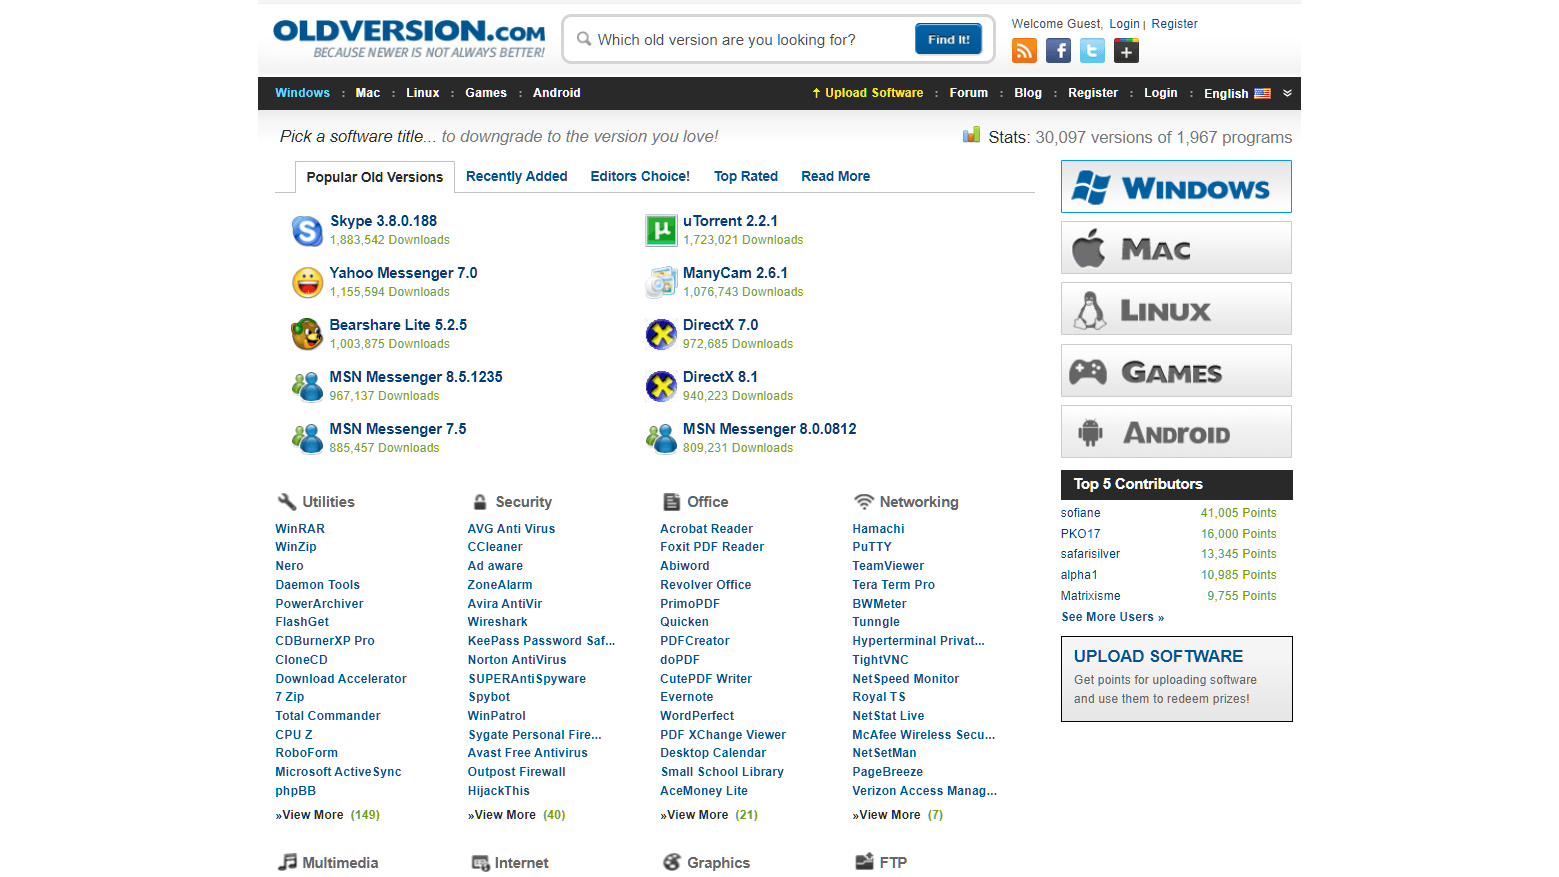Click the Bearshare Lite bear icon
The height and width of the screenshot is (877, 1559).
(x=307, y=334)
